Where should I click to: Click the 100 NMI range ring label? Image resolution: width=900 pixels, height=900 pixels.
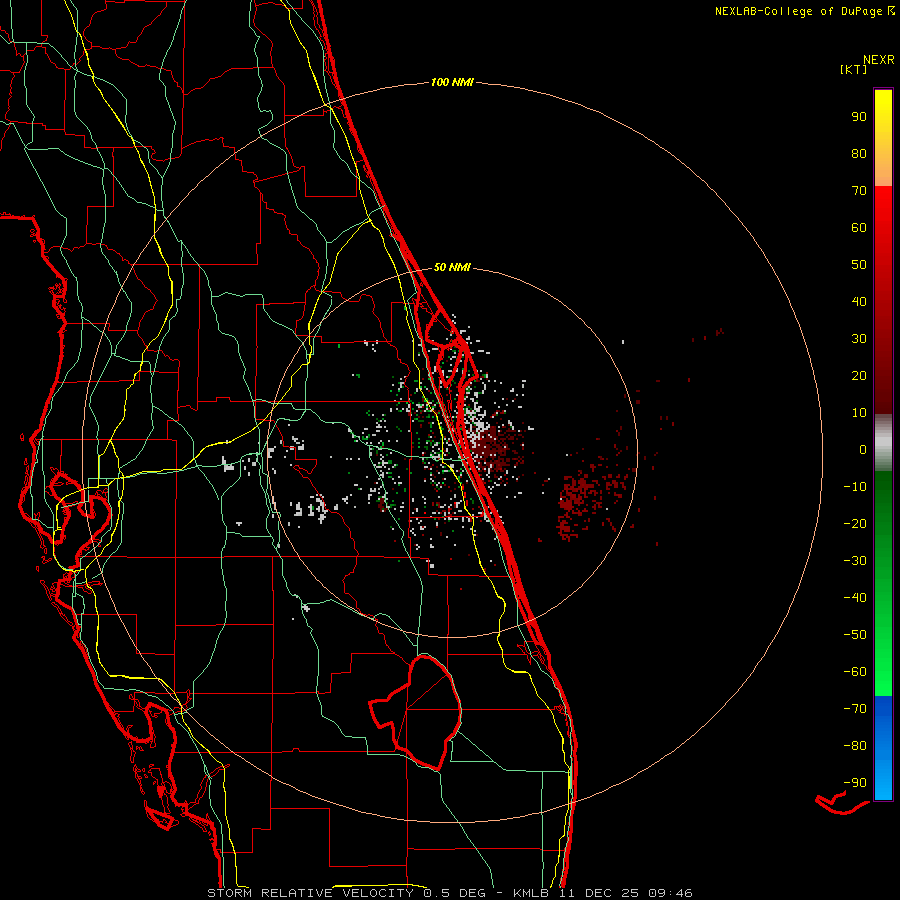tap(452, 83)
